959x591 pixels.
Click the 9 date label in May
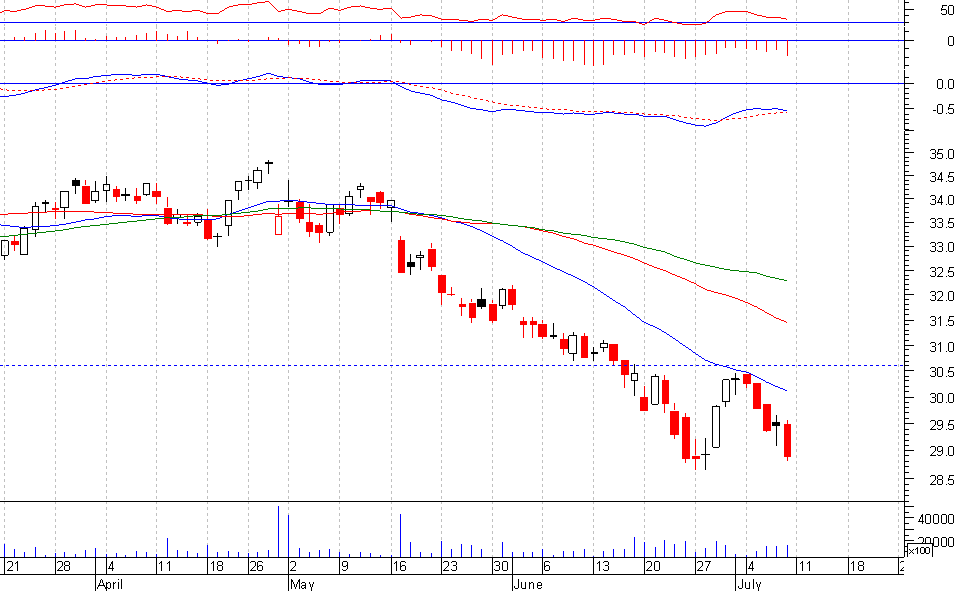click(x=345, y=566)
